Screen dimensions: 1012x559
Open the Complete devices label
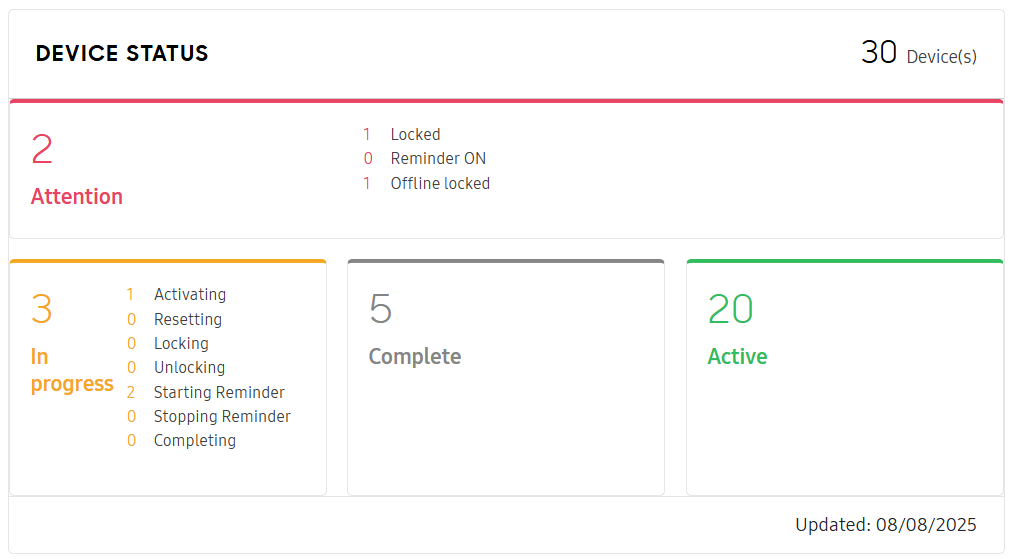415,357
